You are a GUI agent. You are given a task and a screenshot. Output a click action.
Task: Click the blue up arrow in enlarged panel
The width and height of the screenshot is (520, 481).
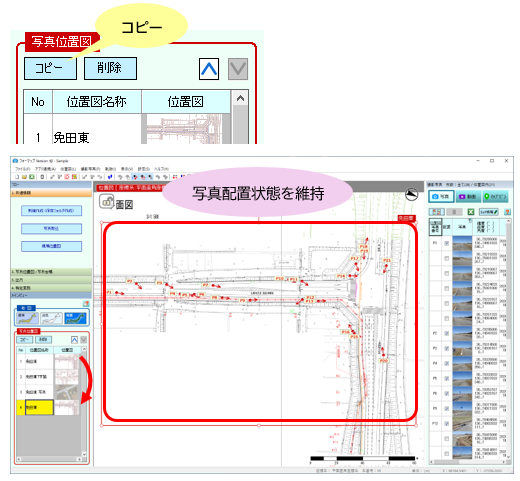point(209,69)
